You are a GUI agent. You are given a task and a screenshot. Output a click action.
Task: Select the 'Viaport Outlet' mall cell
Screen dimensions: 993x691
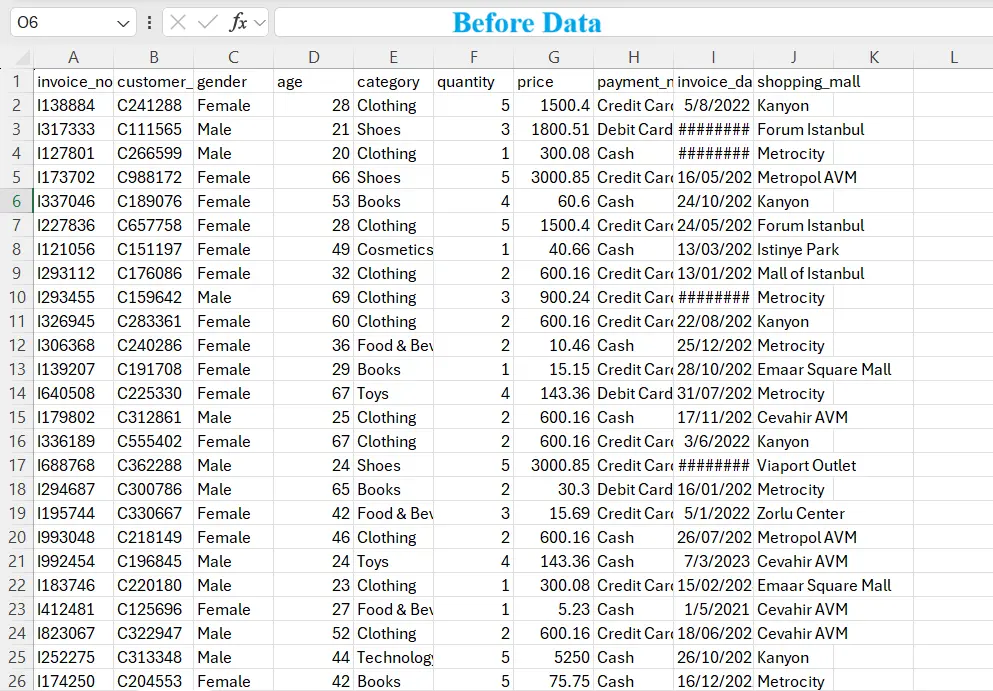pyautogui.click(x=794, y=466)
